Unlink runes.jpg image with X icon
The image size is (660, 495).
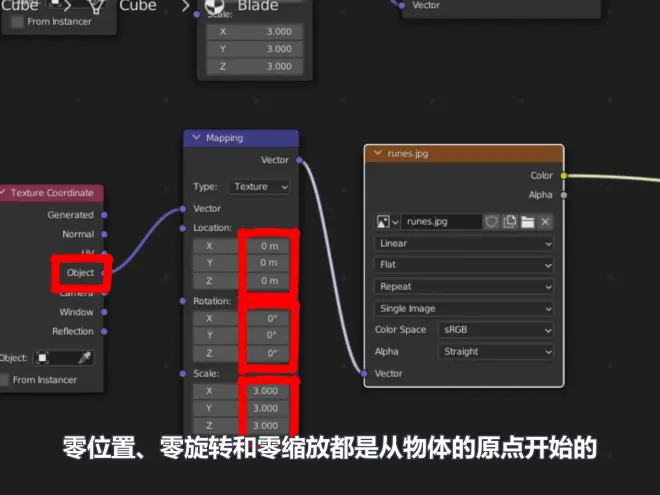545,221
